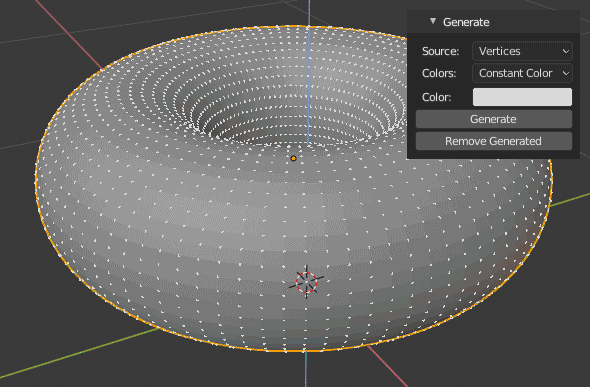Open the Colors dropdown showing Constant Color

click(522, 73)
